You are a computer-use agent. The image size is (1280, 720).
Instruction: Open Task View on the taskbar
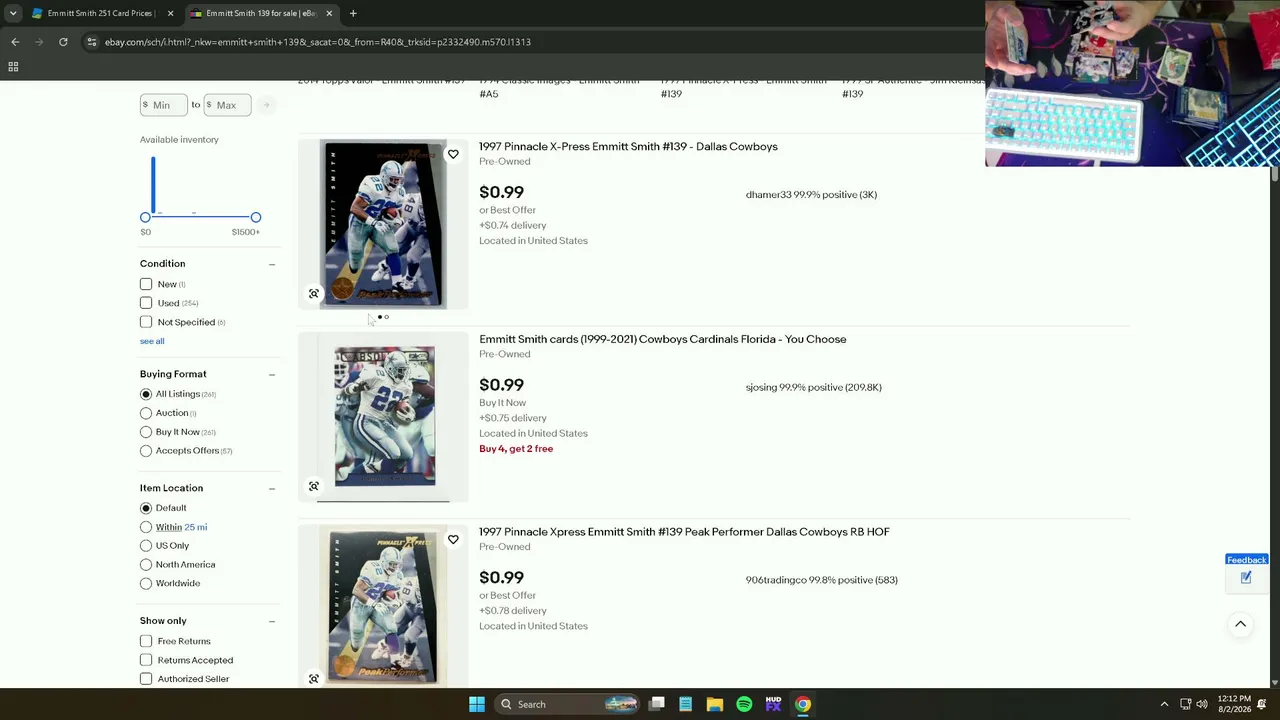click(x=657, y=704)
